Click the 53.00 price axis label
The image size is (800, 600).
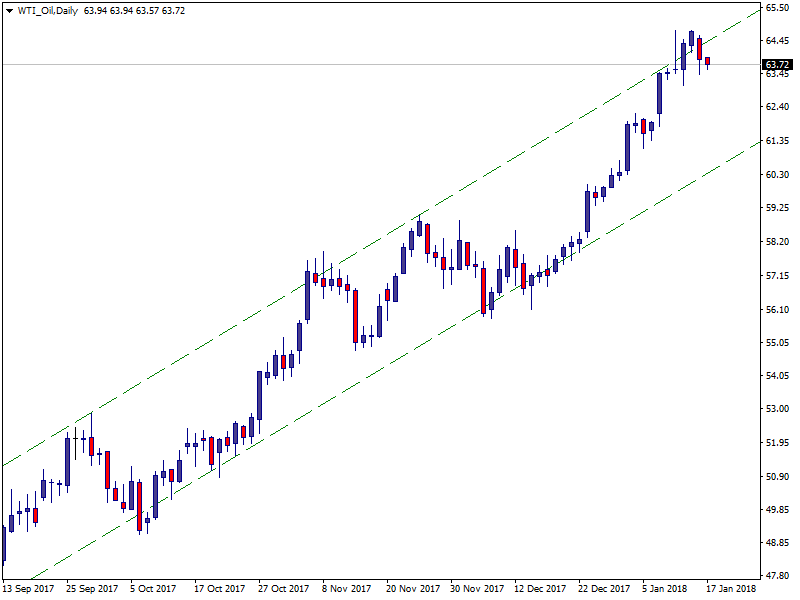point(778,409)
